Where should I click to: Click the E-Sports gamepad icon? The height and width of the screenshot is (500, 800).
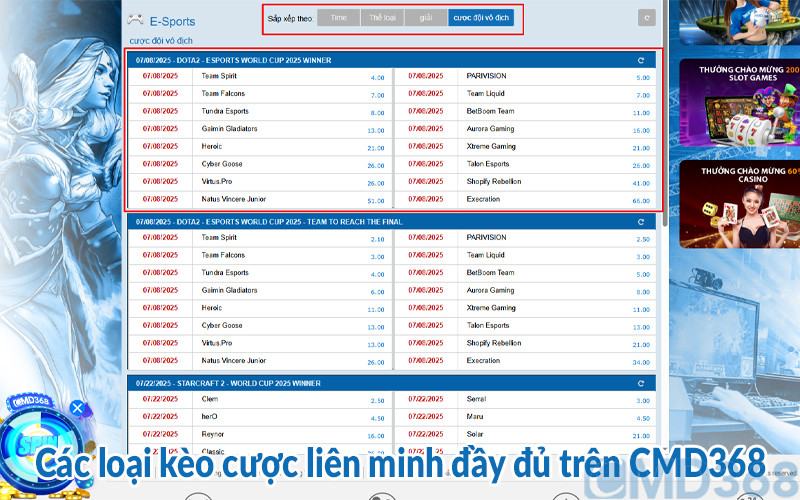coord(135,20)
